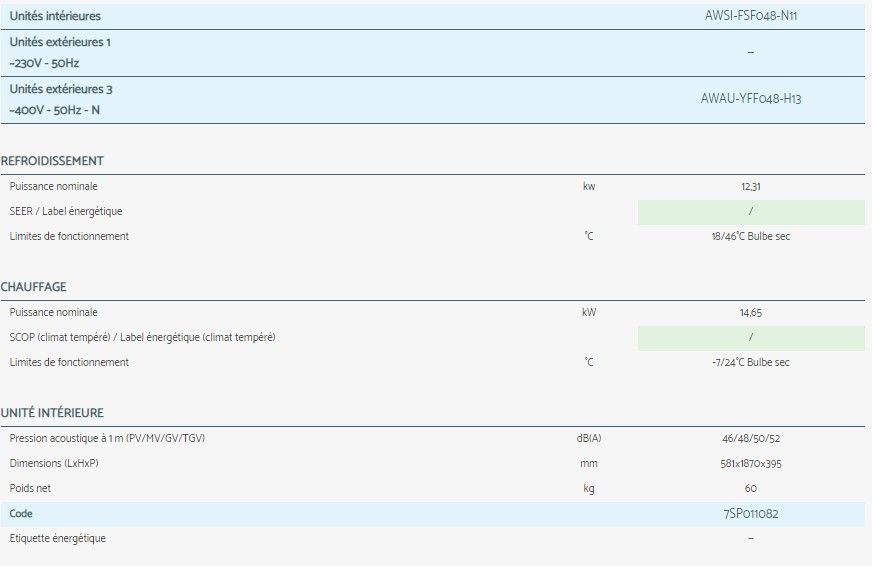Click the AWSI-FSF048-N11 indoor unit model

click(x=750, y=16)
